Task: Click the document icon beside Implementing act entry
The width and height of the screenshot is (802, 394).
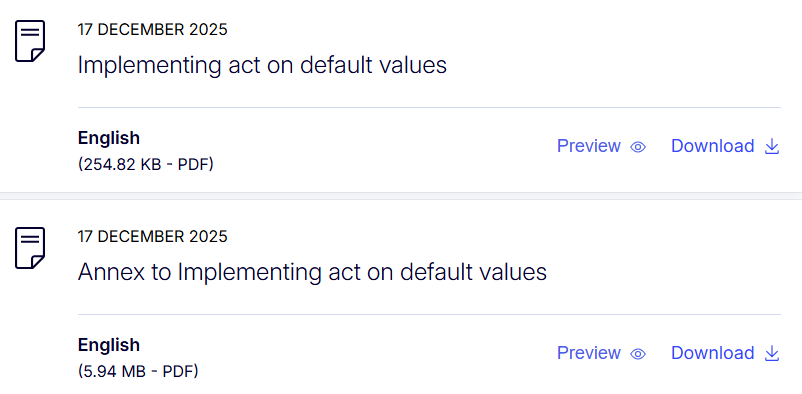Action: click(30, 41)
